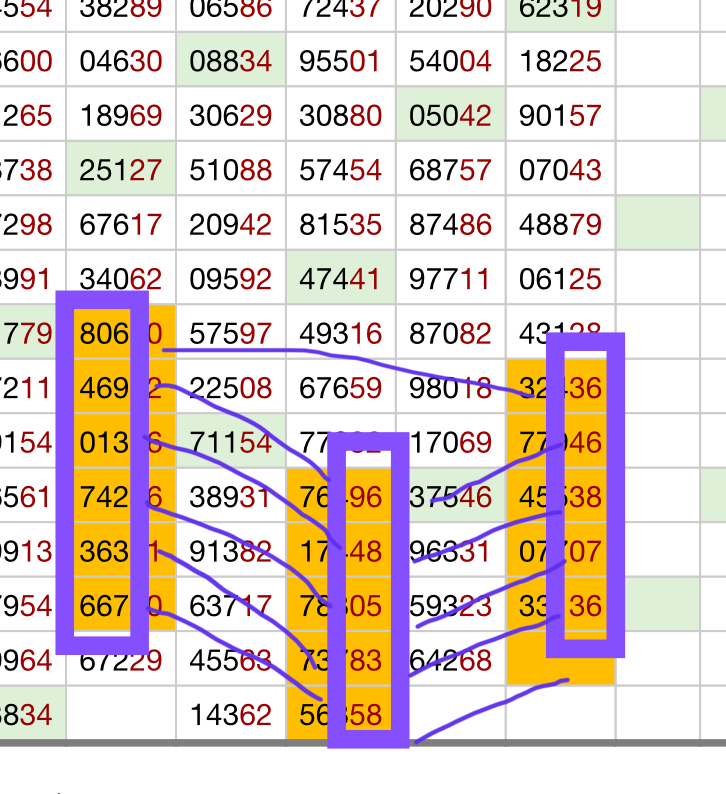Click the cell containing 18225
The height and width of the screenshot is (794, 726).
[560, 62]
